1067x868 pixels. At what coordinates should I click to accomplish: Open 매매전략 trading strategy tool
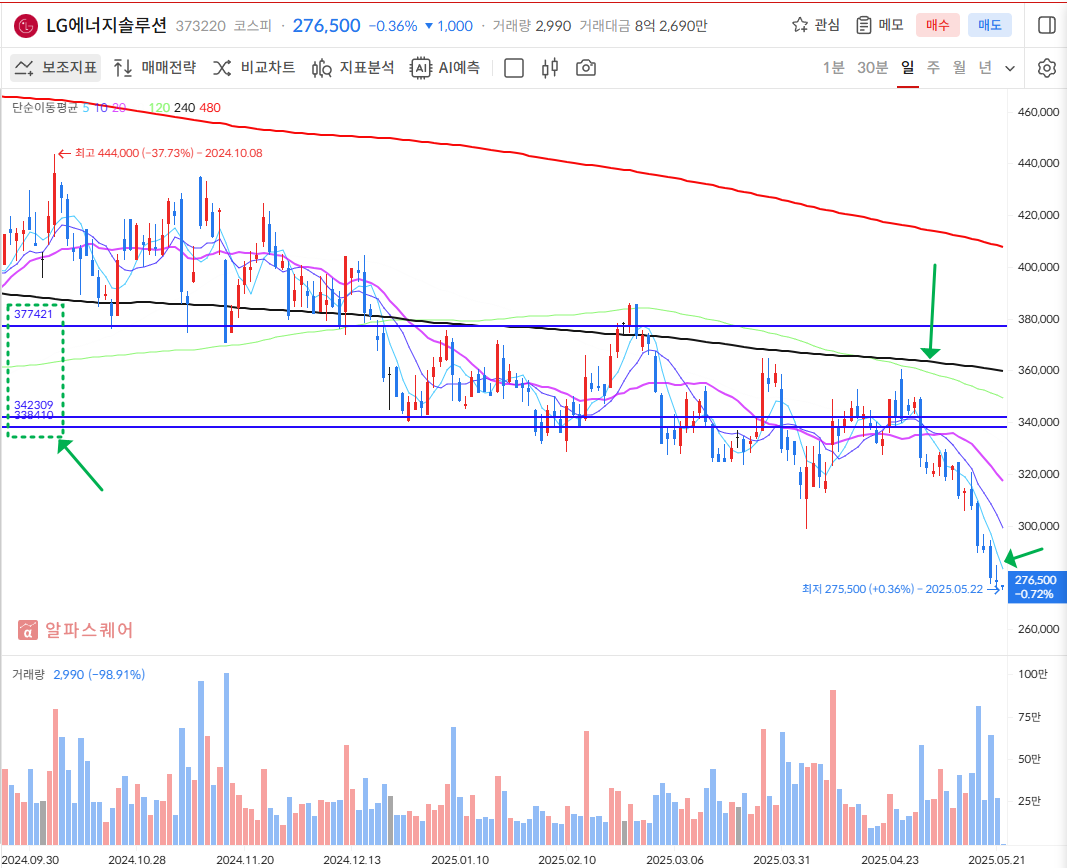click(154, 67)
